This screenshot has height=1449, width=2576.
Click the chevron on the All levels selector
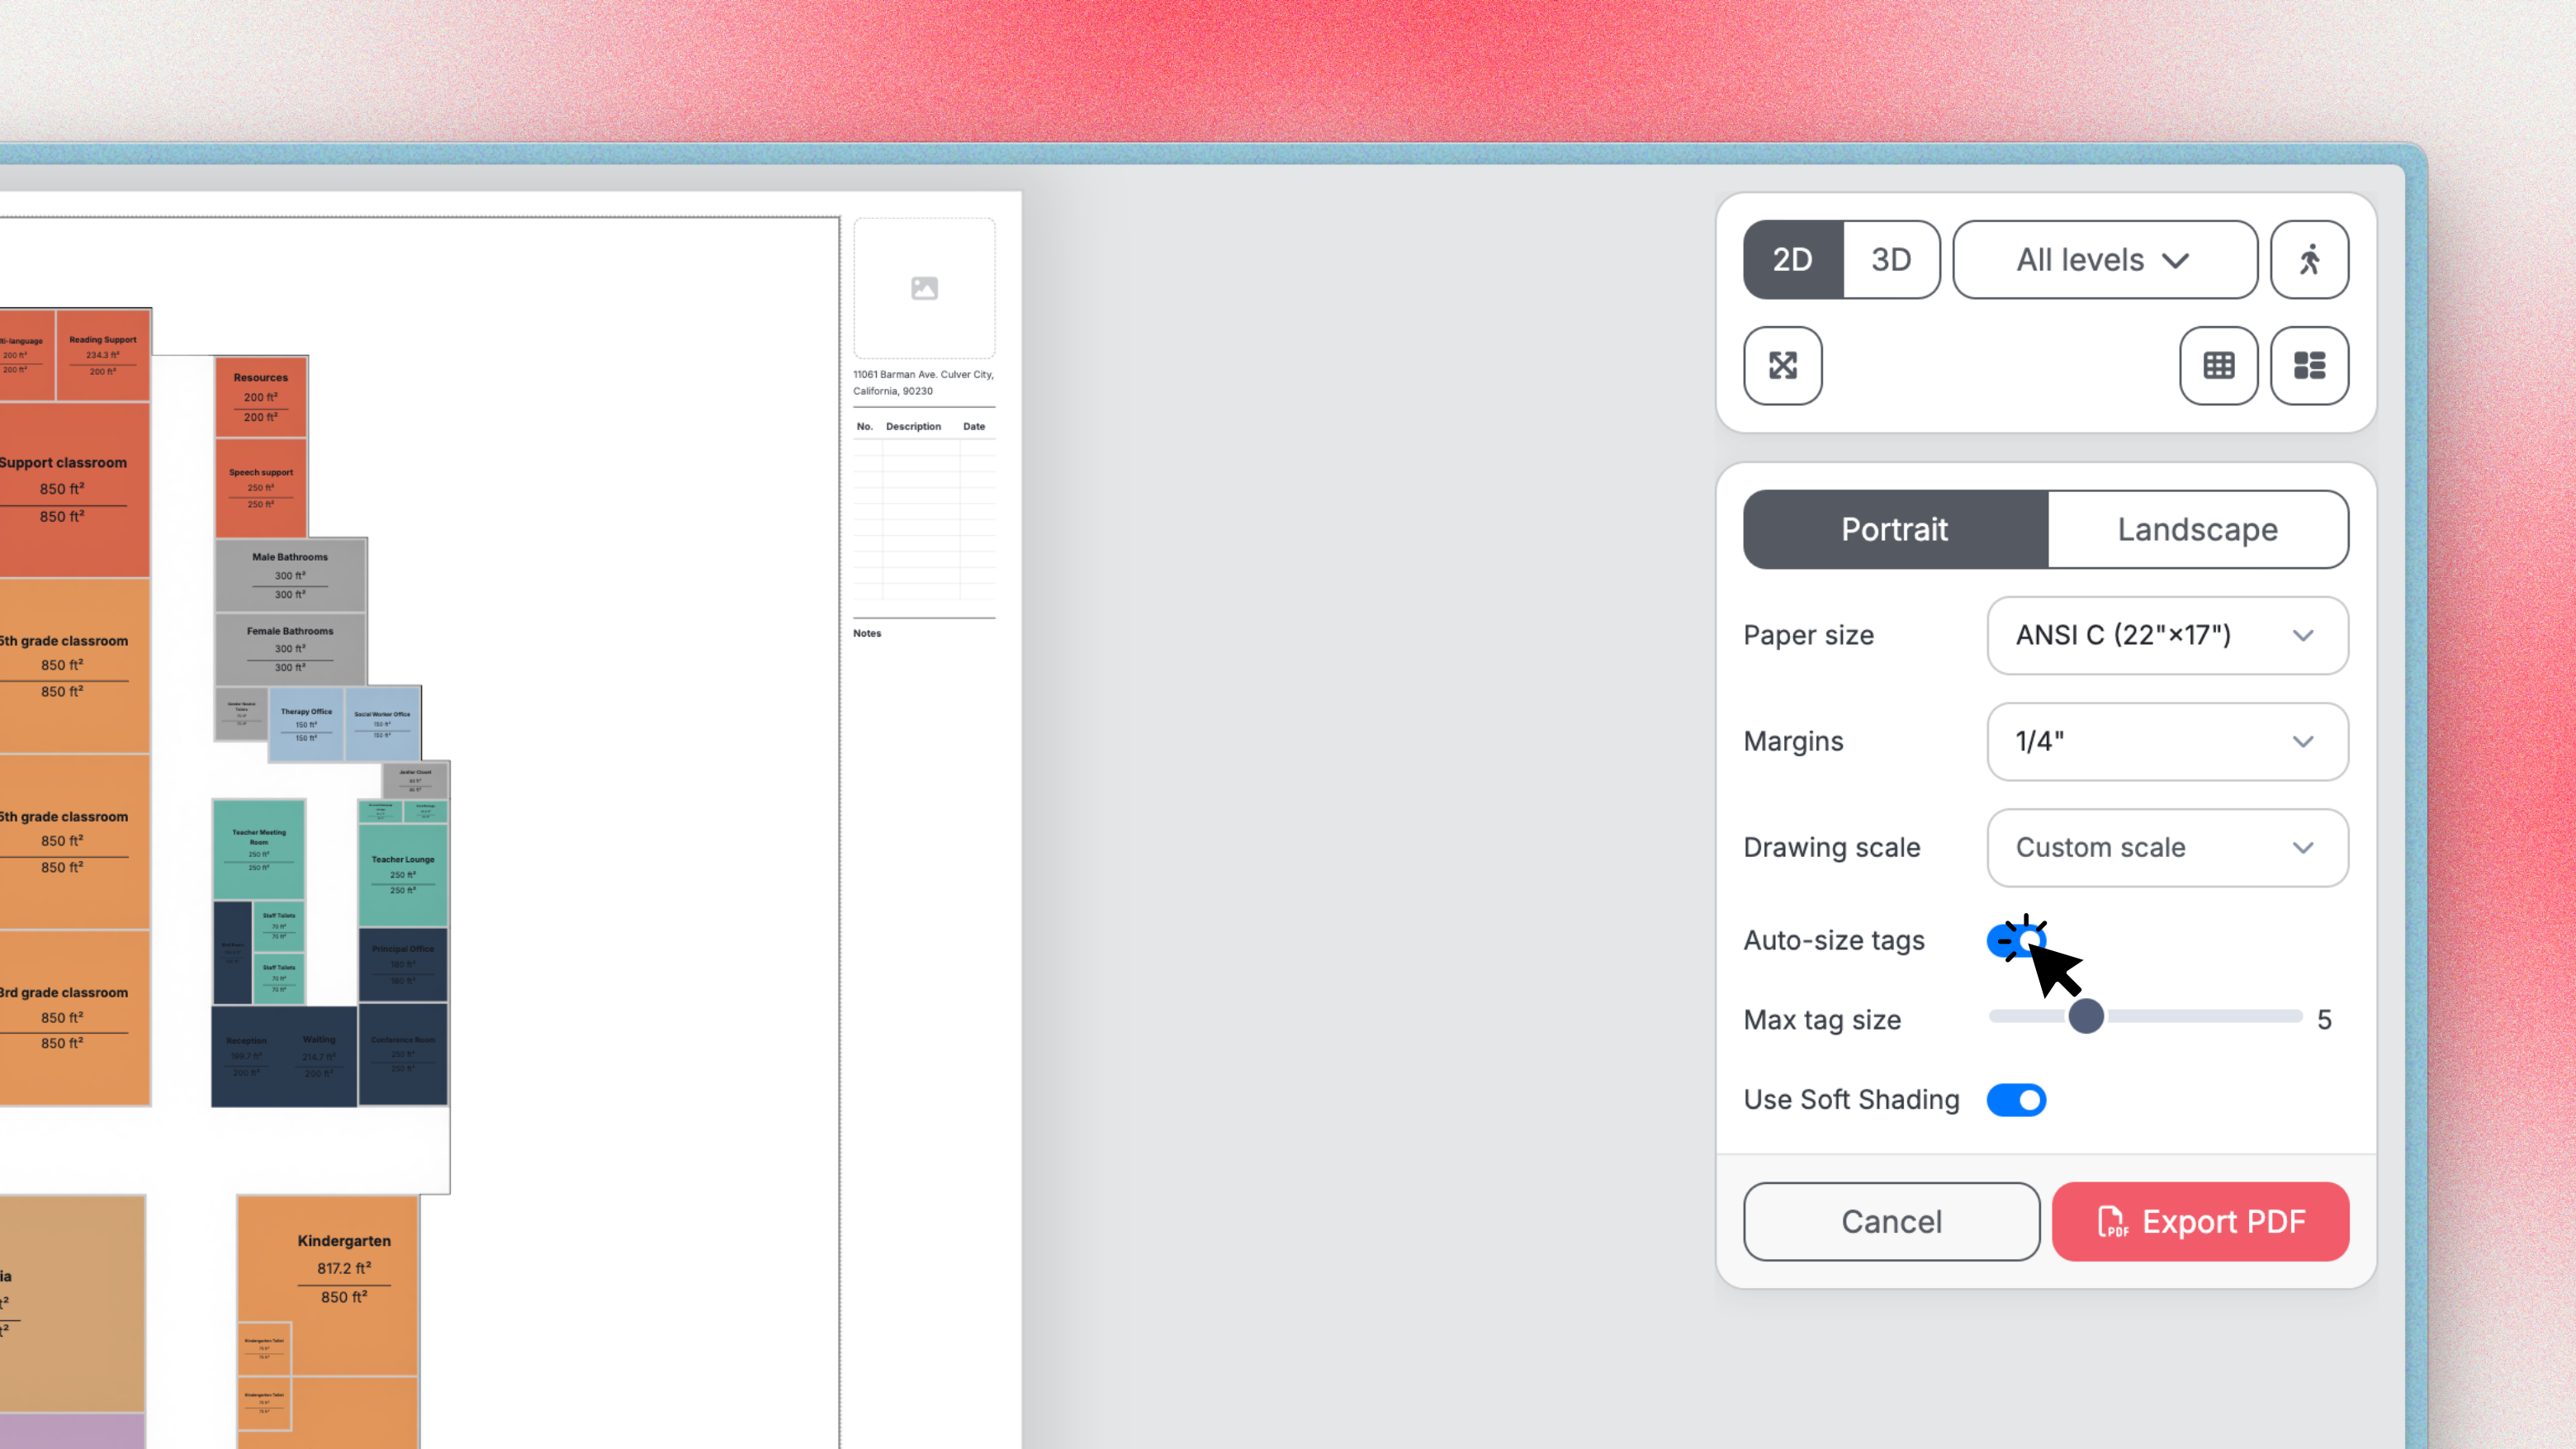click(2176, 261)
